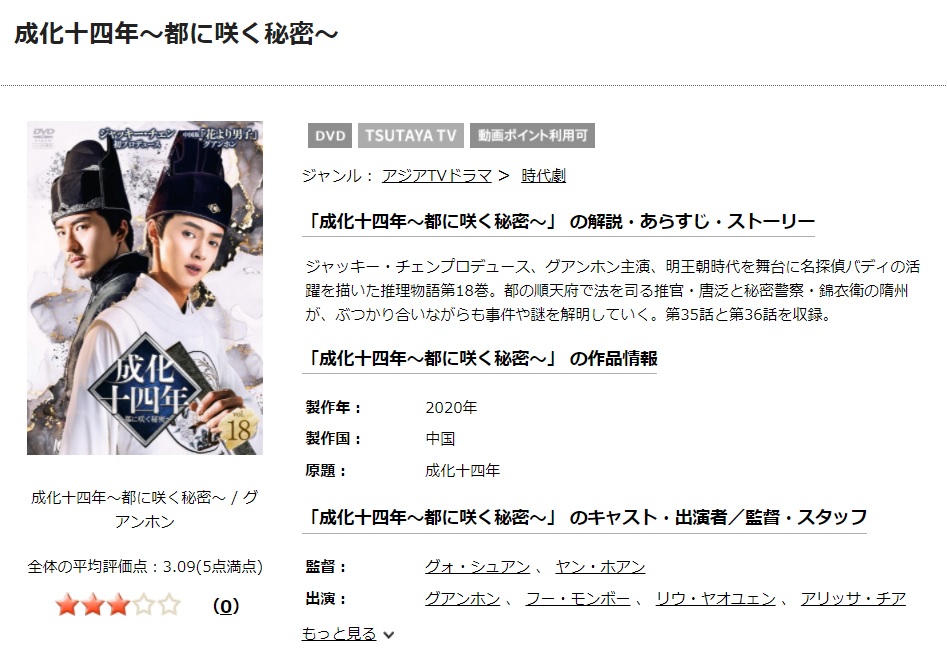Open the 時代劇 genre link
Screen dimensions: 947x661
(x=544, y=176)
